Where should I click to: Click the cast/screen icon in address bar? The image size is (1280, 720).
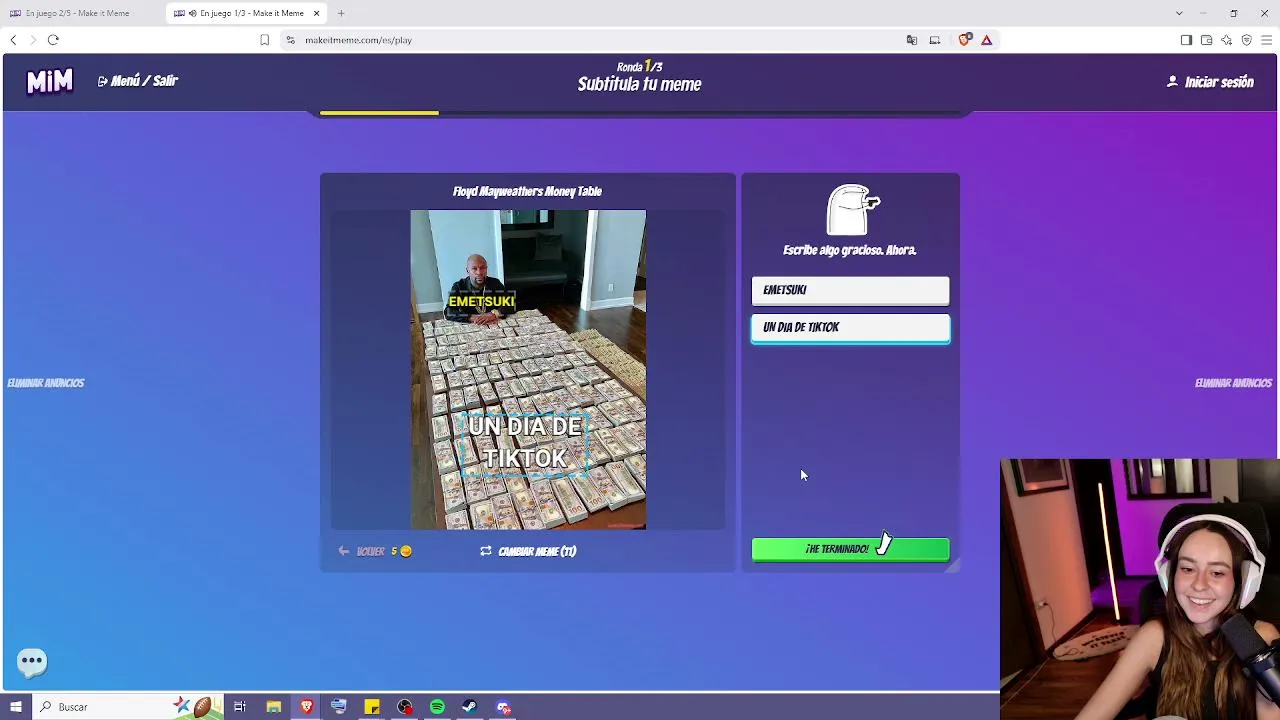(x=934, y=40)
